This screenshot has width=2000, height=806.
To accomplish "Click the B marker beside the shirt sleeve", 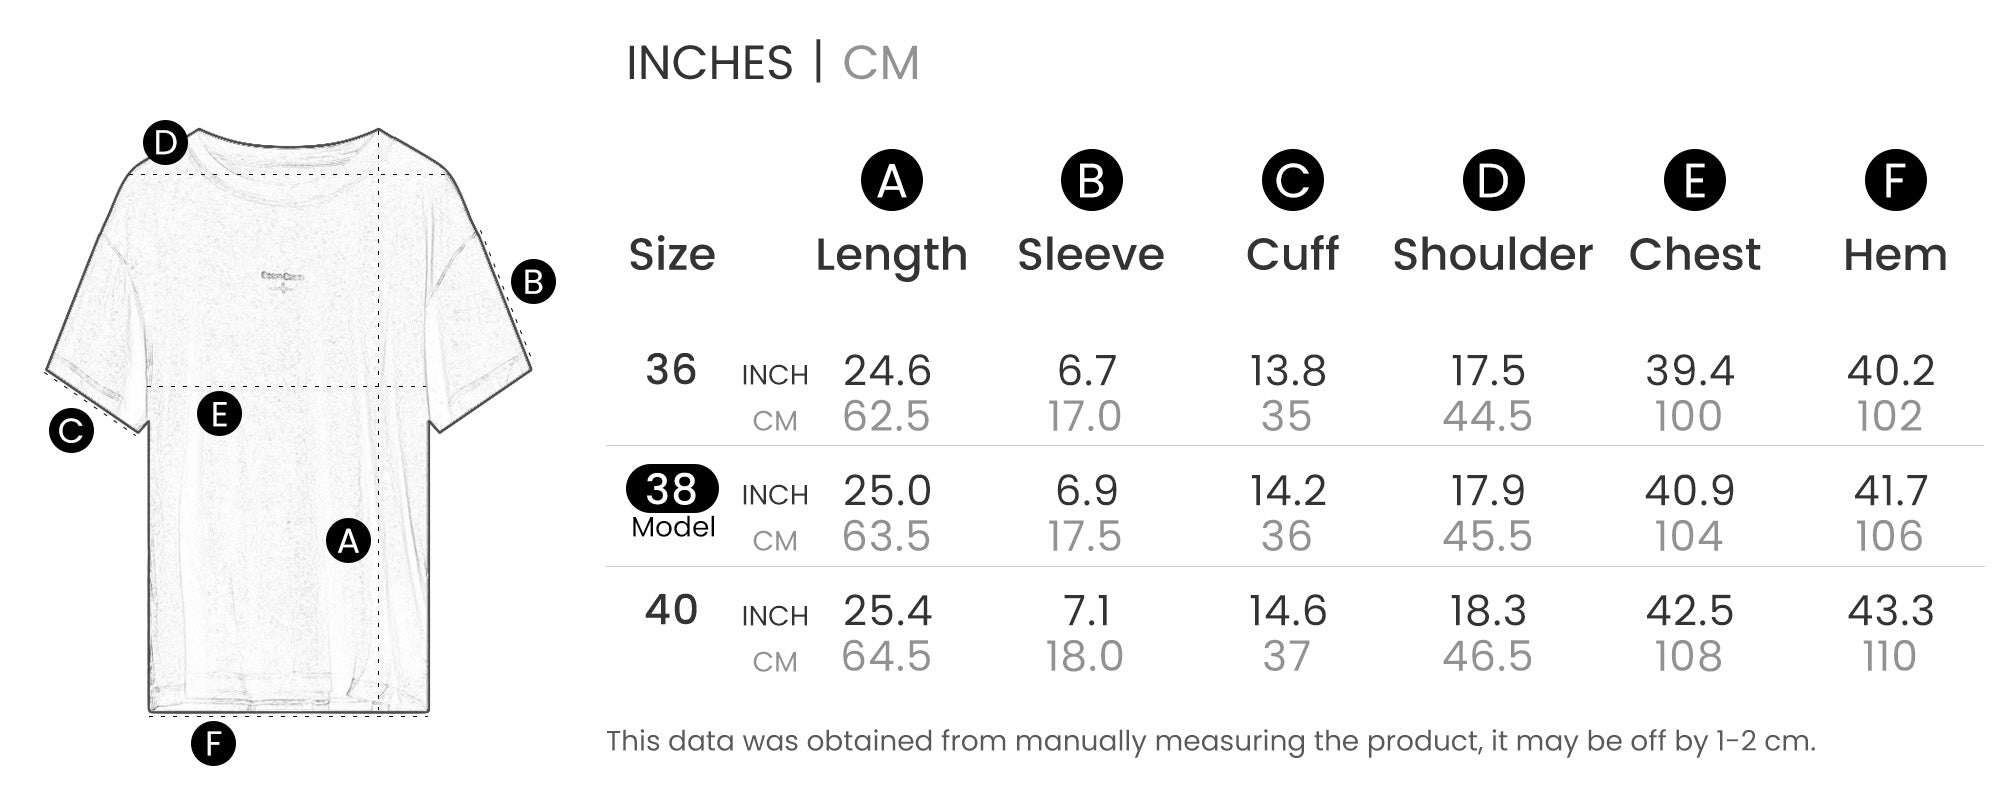I will coord(533,282).
